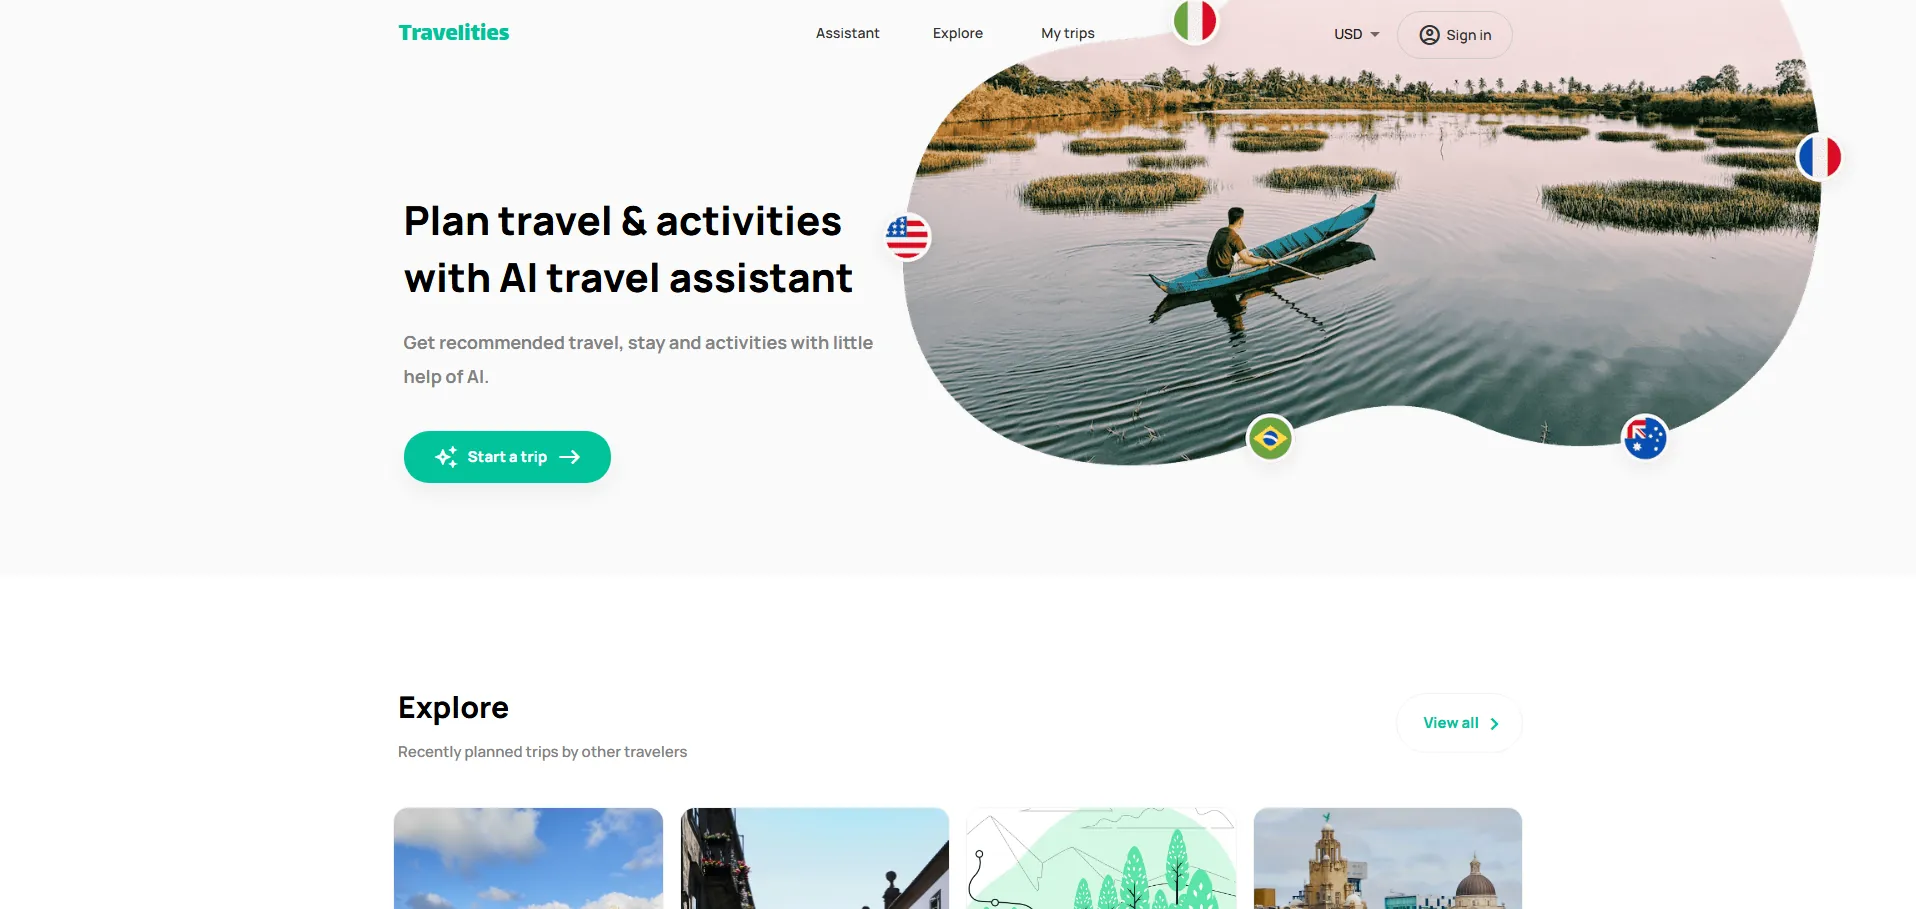Open the Assistant menu item
Viewport: 1916px width, 909px height.
847,33
